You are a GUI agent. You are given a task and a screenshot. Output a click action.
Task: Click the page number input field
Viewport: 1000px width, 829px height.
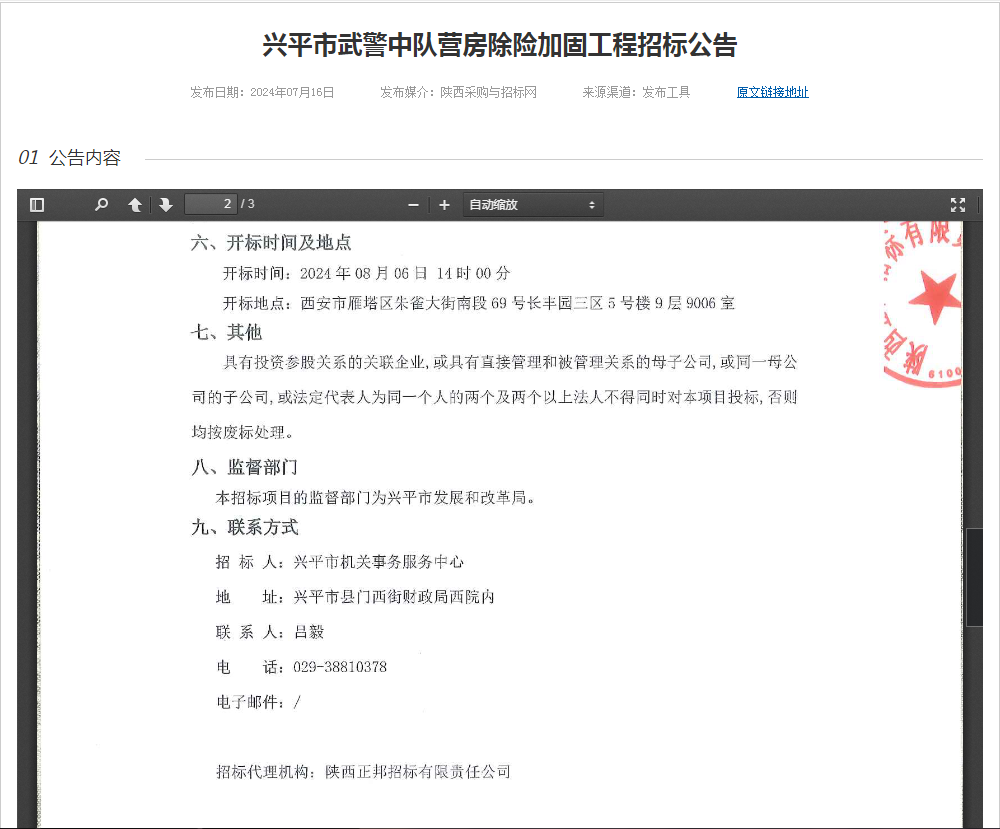210,204
